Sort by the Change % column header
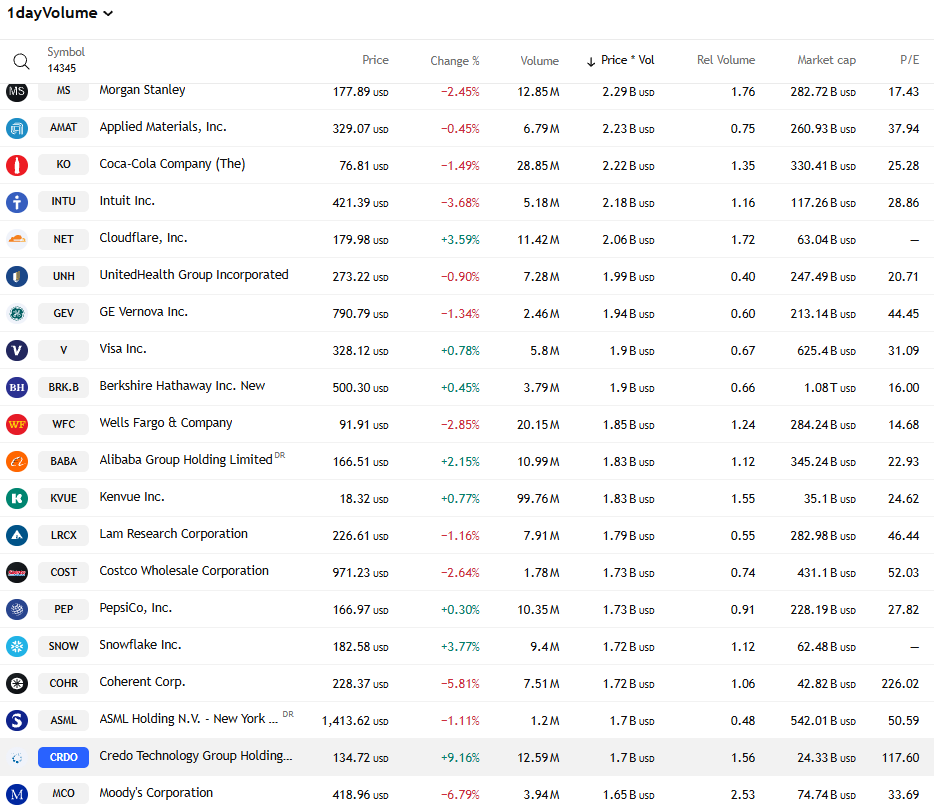934x807 pixels. (x=454, y=61)
